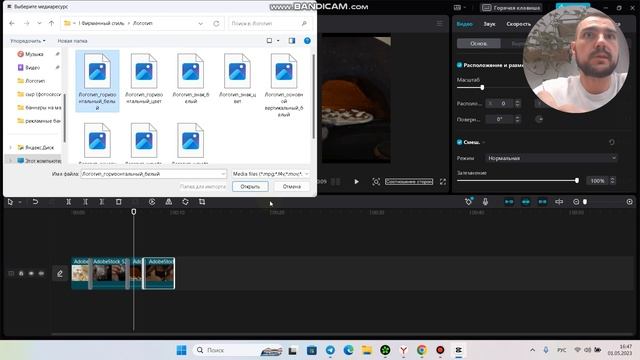Rotate the selected clip

point(185,202)
